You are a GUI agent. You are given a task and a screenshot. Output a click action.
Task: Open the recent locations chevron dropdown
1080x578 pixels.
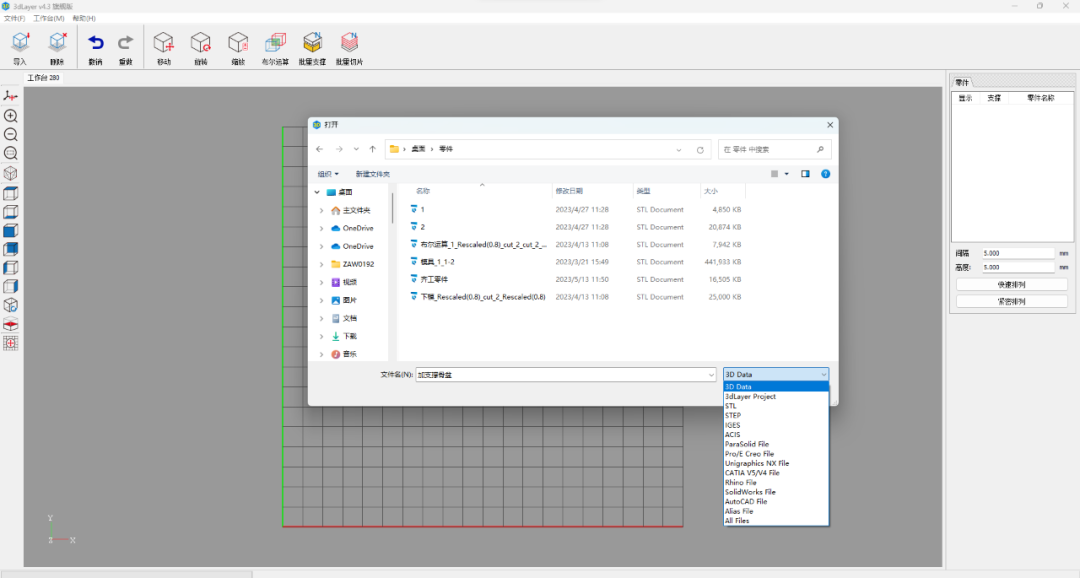point(356,149)
